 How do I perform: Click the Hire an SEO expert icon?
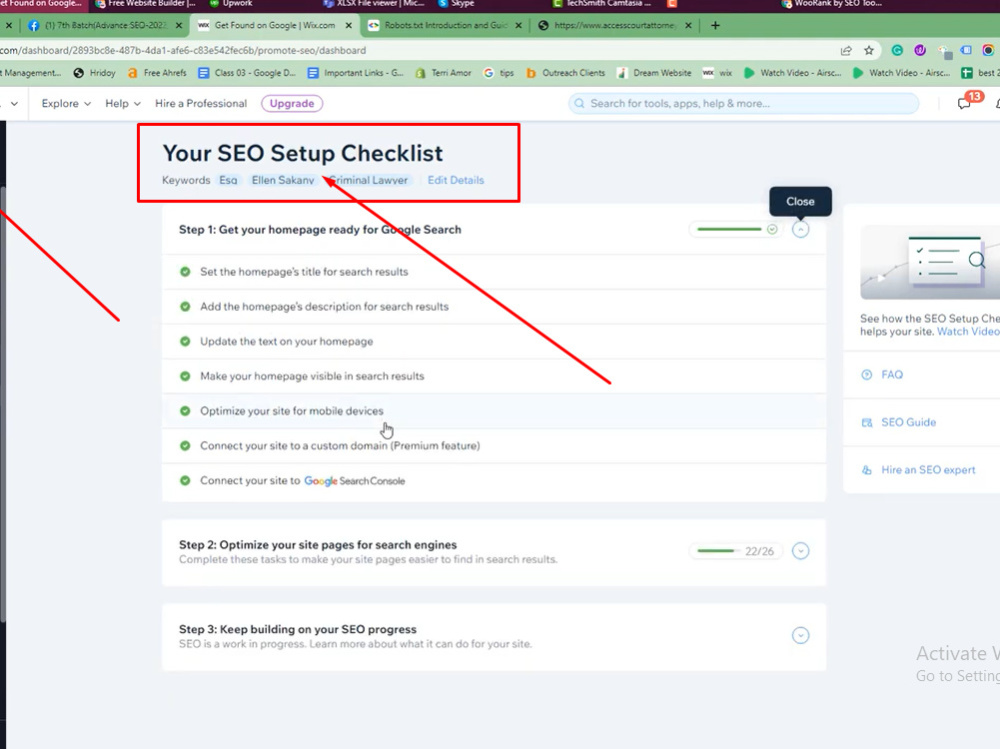point(867,470)
